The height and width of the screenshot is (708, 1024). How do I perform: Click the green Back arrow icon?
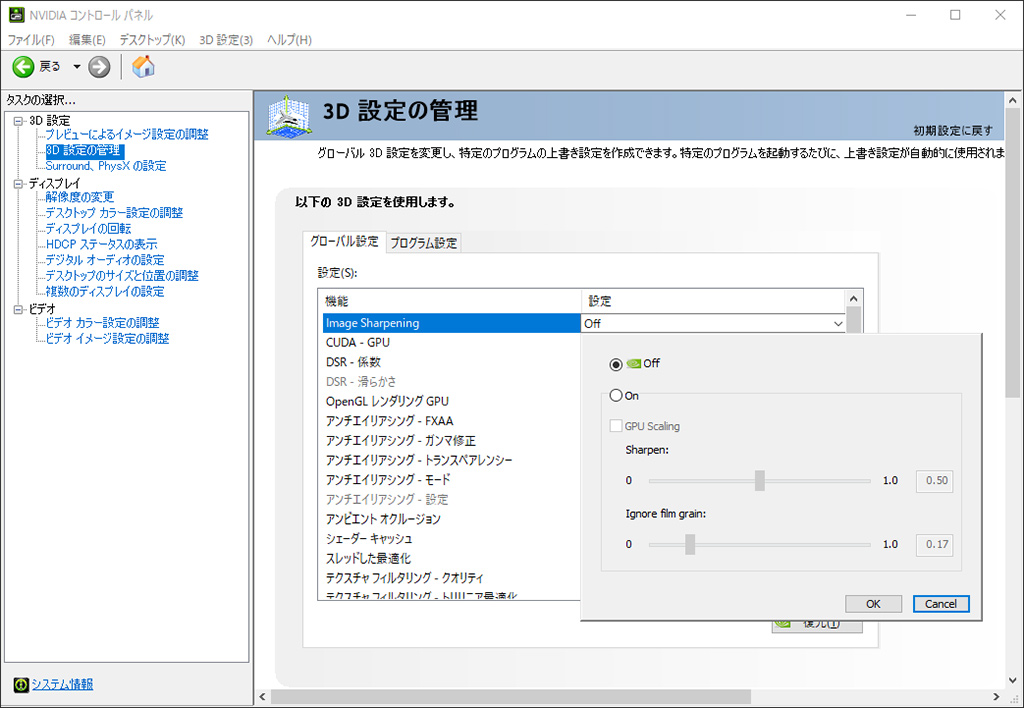[x=24, y=67]
